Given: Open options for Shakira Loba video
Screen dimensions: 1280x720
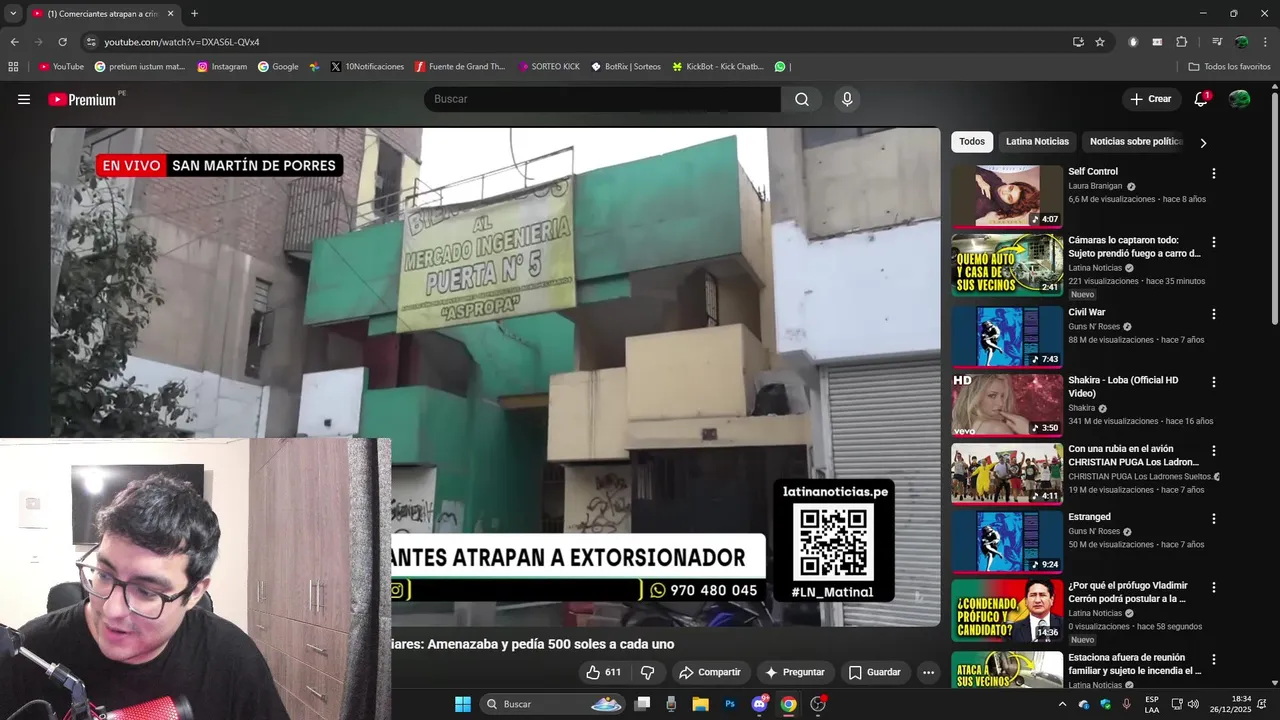Looking at the screenshot, I should tap(1214, 382).
